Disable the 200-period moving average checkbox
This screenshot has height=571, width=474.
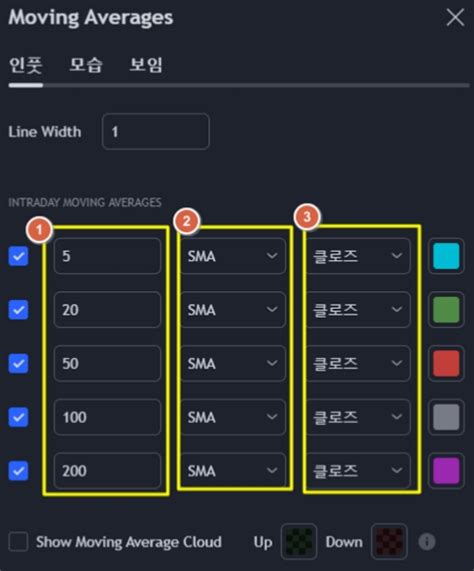click(18, 471)
